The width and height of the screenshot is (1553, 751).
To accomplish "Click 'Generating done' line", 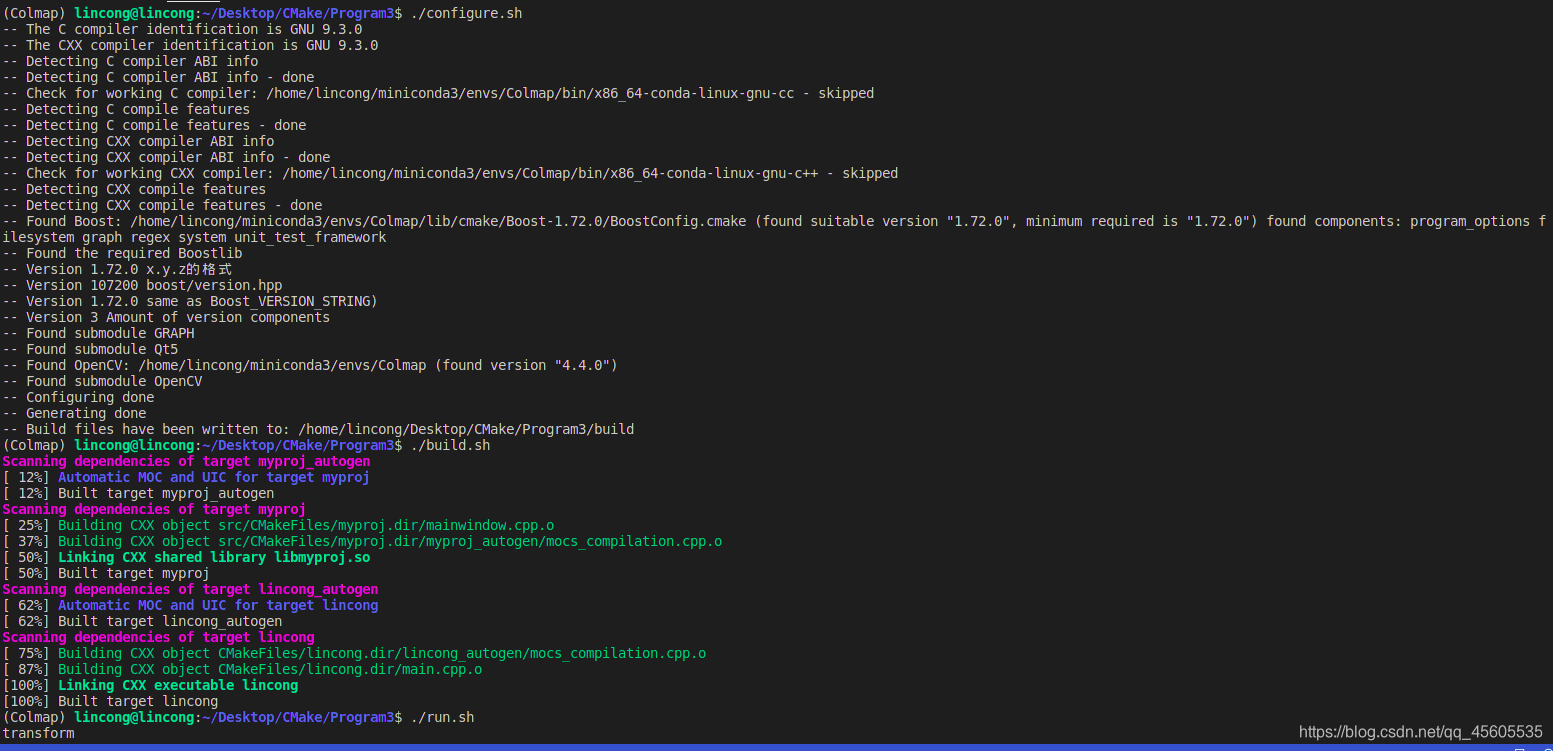I will 74,413.
